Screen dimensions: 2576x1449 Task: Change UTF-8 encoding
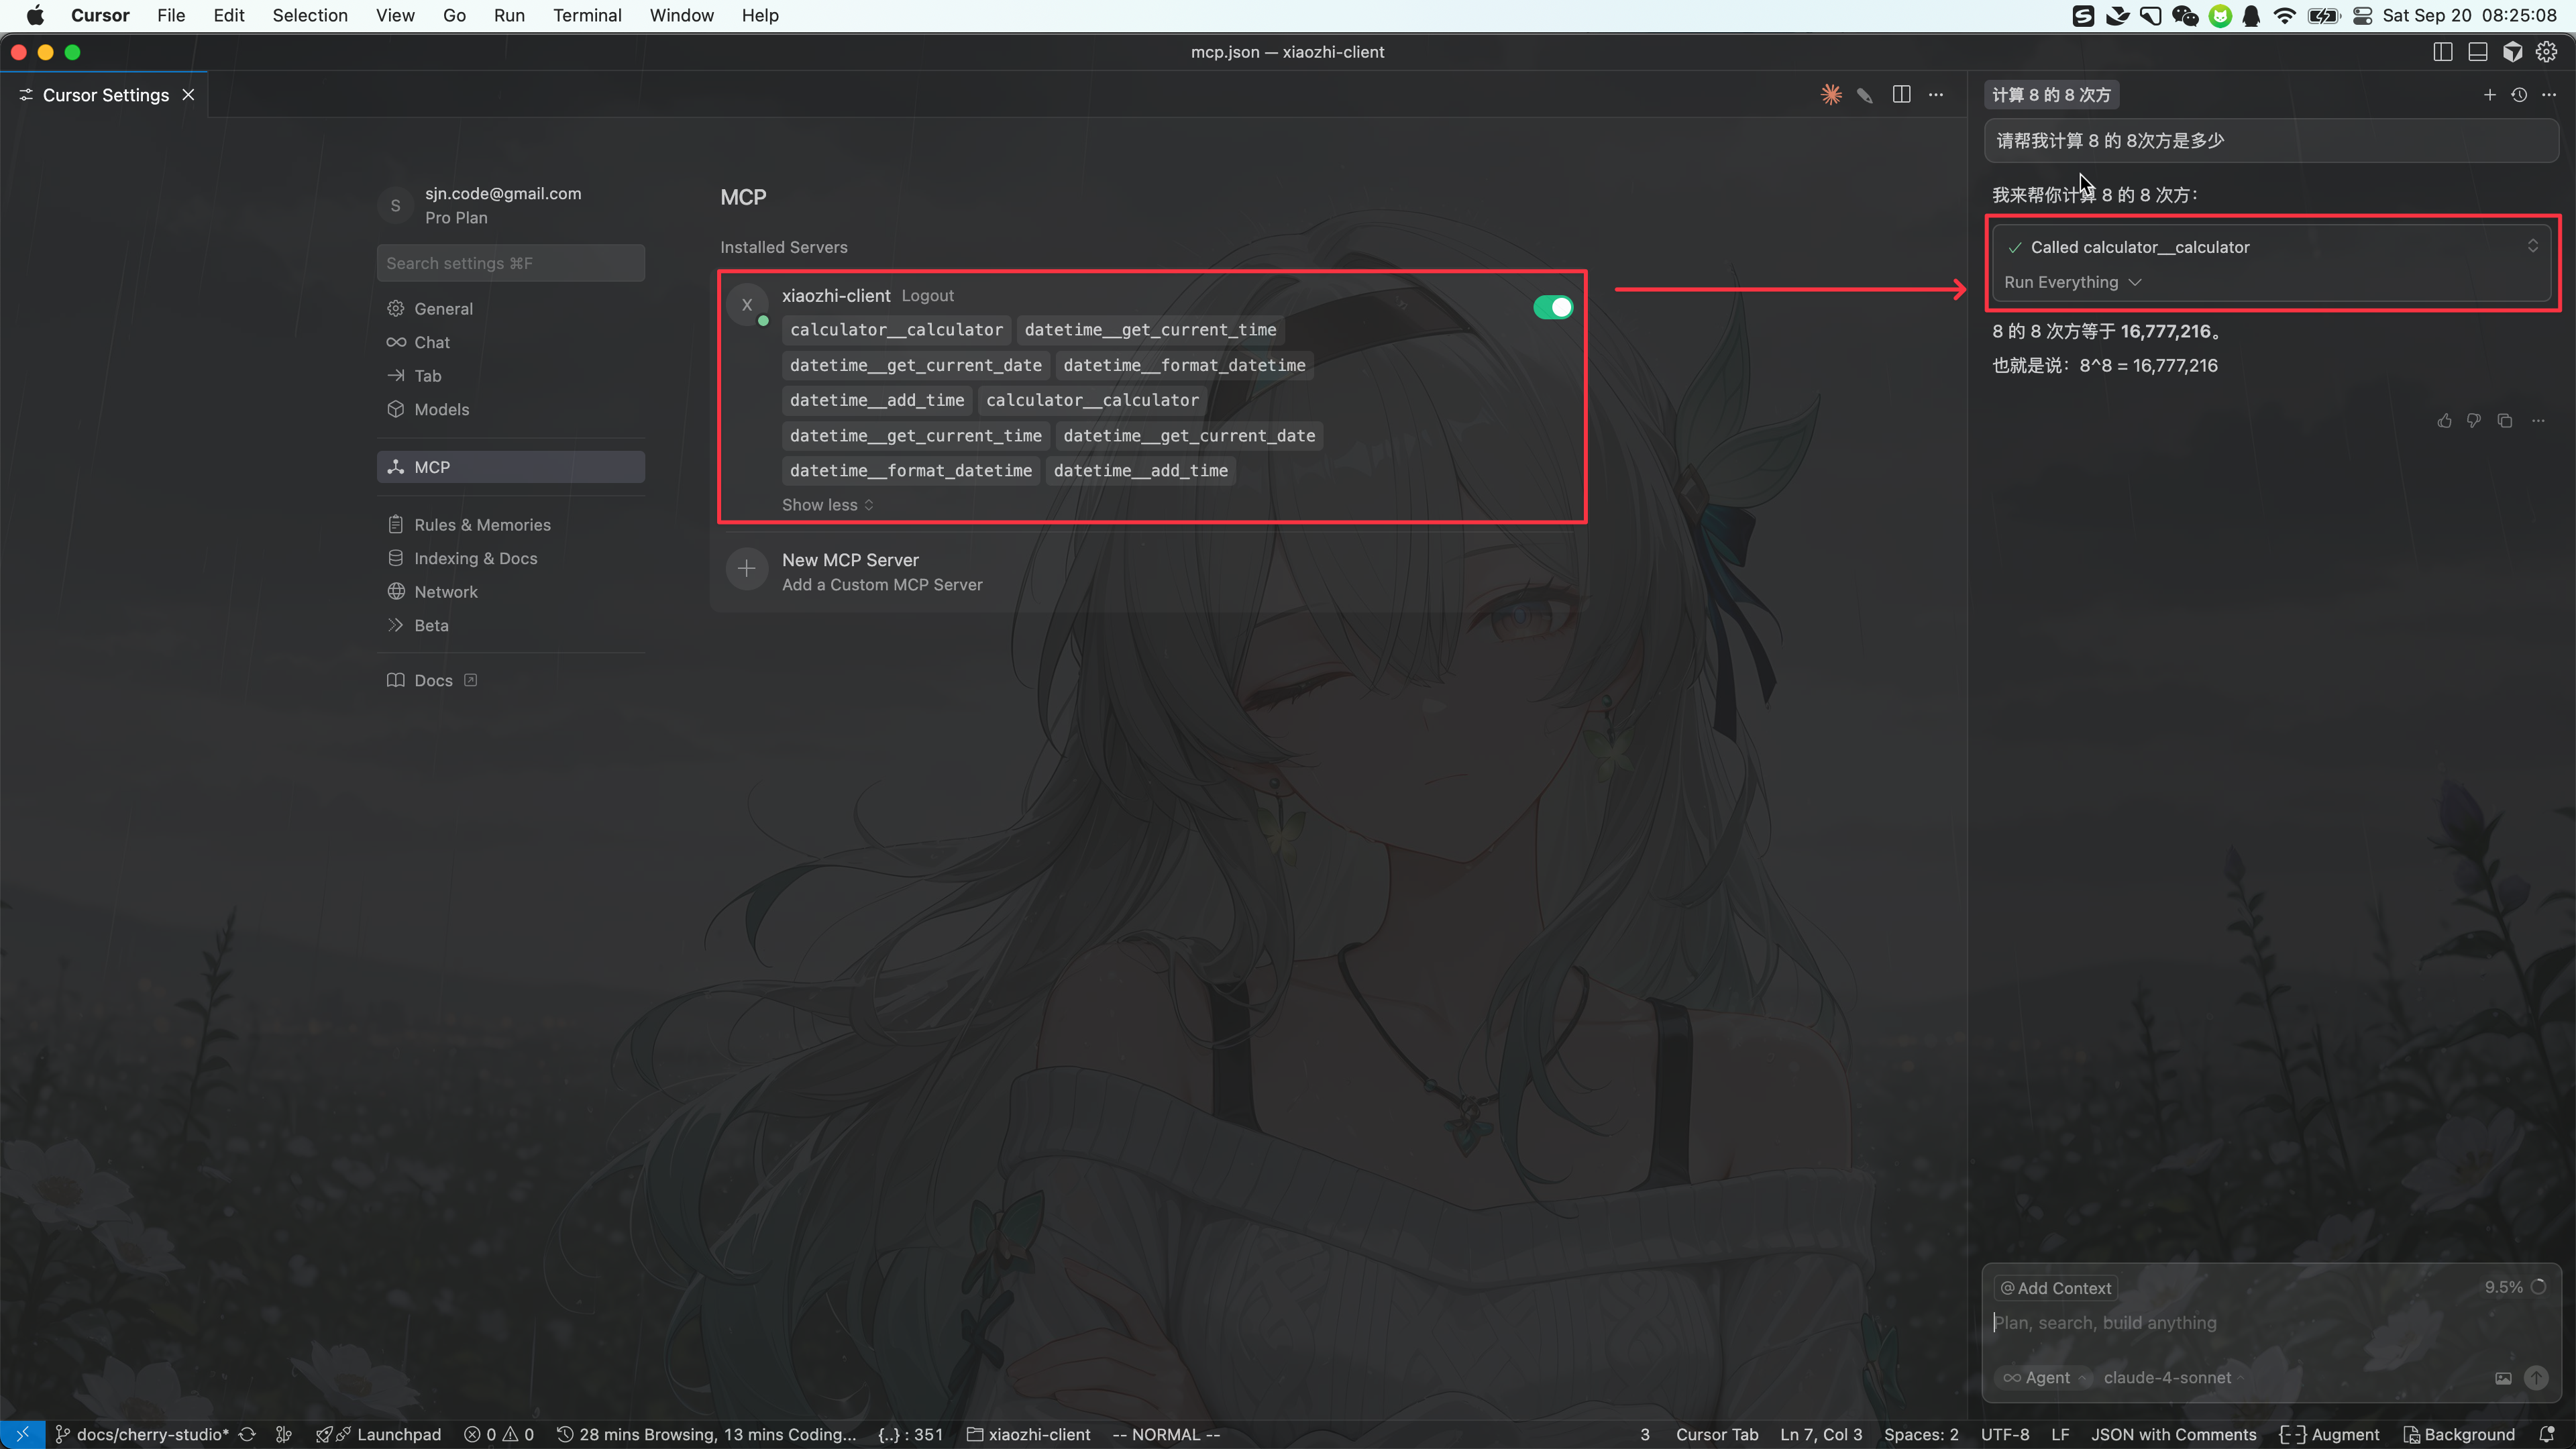(2004, 1435)
